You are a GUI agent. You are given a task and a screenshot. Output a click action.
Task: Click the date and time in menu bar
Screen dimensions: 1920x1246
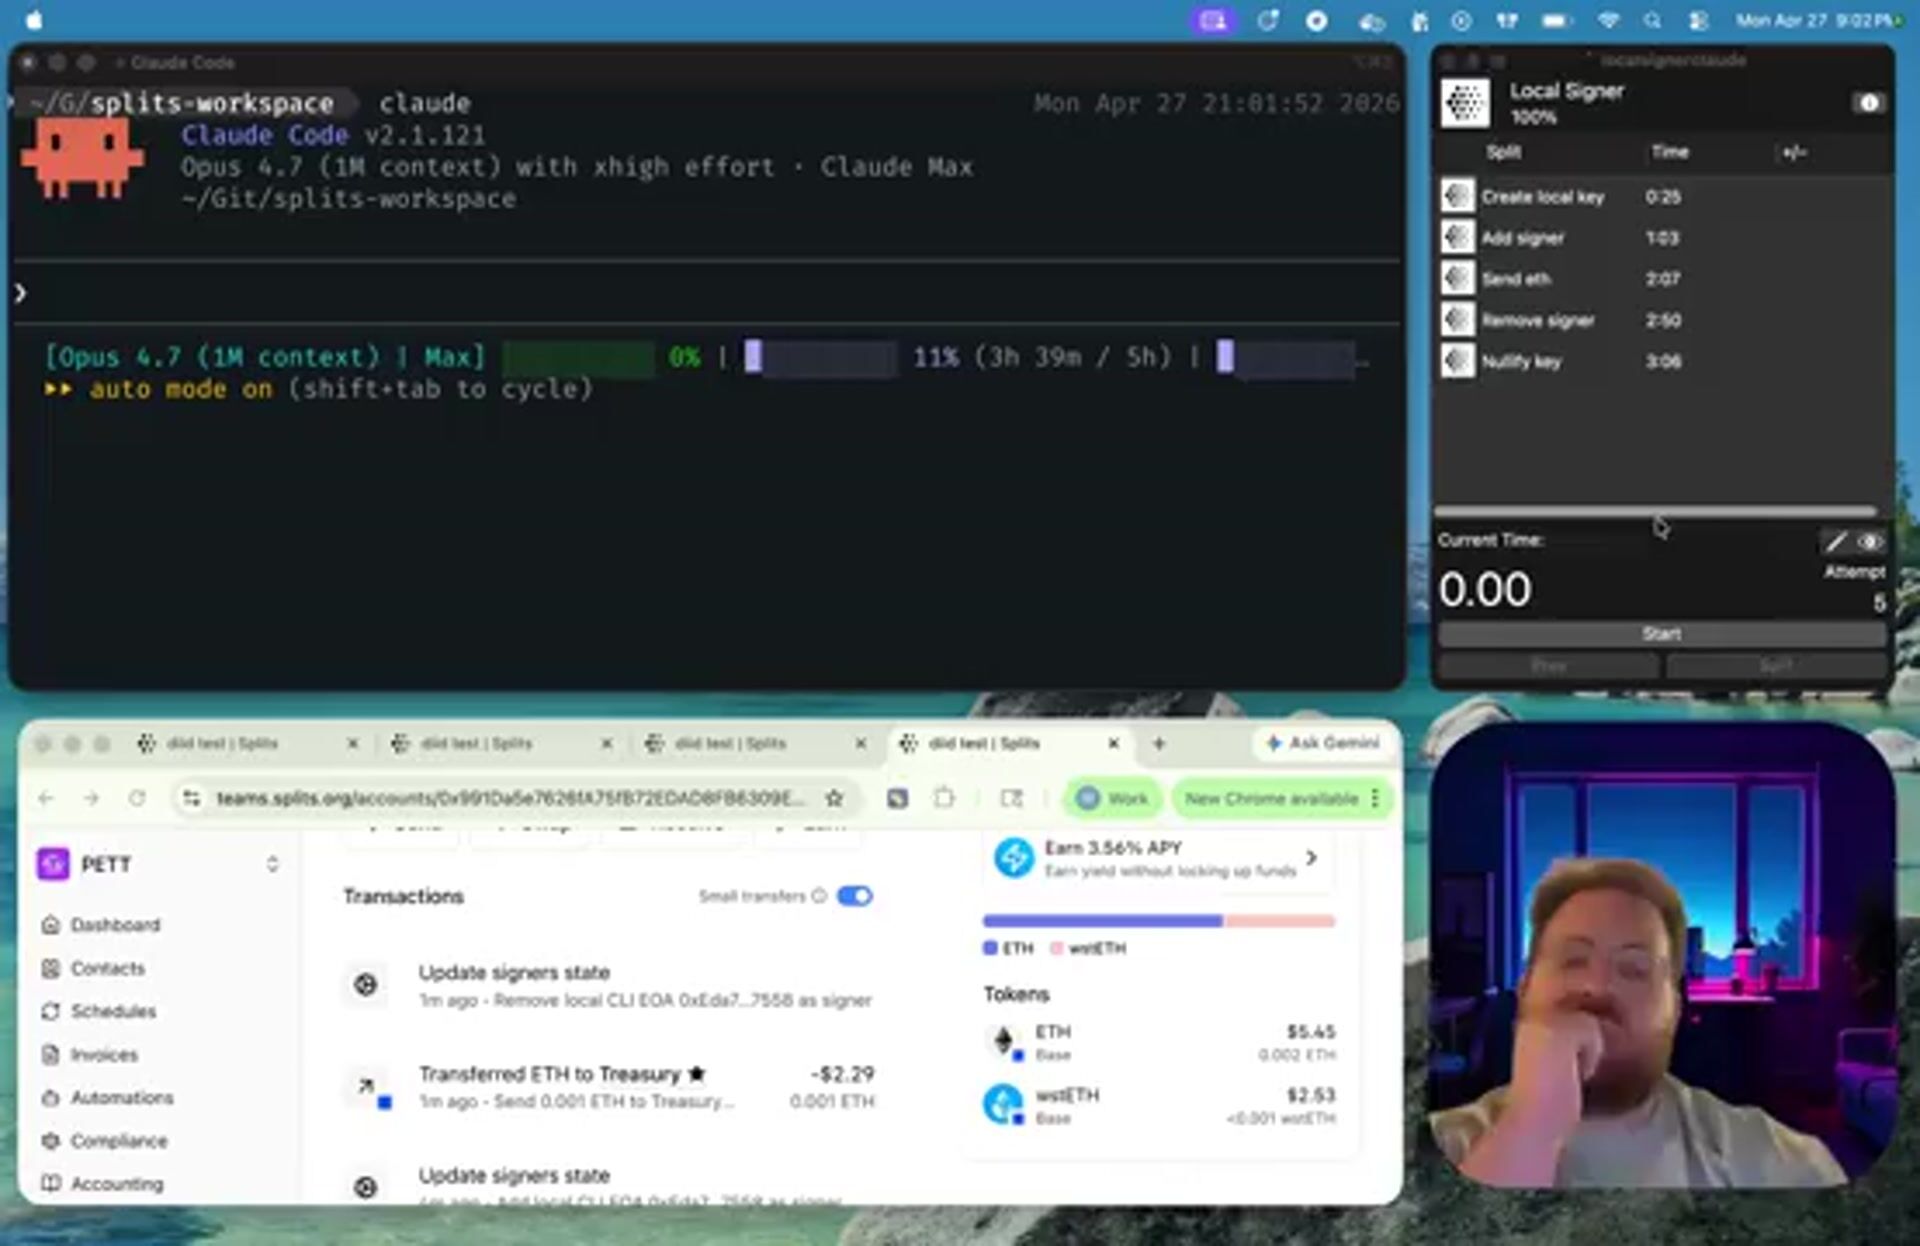(x=1815, y=21)
